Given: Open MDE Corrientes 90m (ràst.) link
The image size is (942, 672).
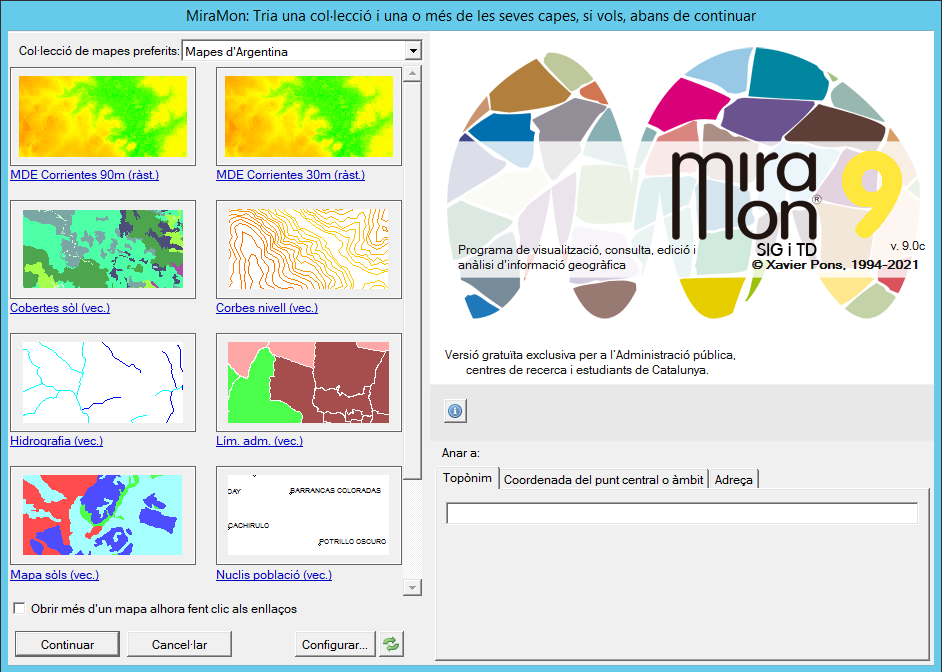Looking at the screenshot, I should pos(85,175).
